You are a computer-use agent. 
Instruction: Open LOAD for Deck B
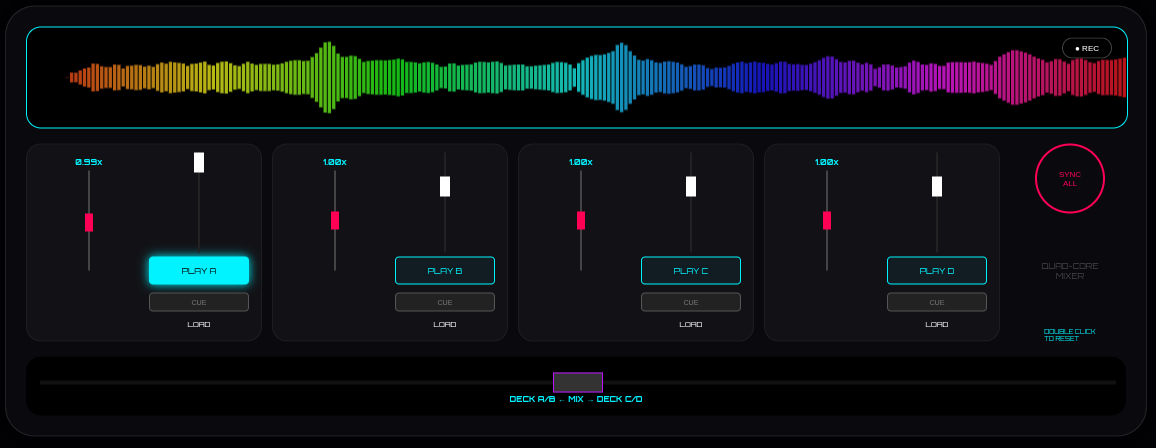pyautogui.click(x=445, y=324)
